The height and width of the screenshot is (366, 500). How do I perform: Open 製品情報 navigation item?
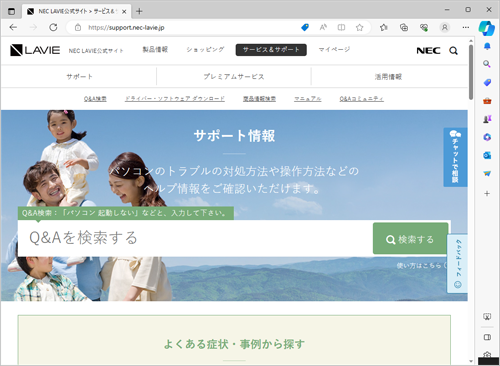pyautogui.click(x=155, y=50)
